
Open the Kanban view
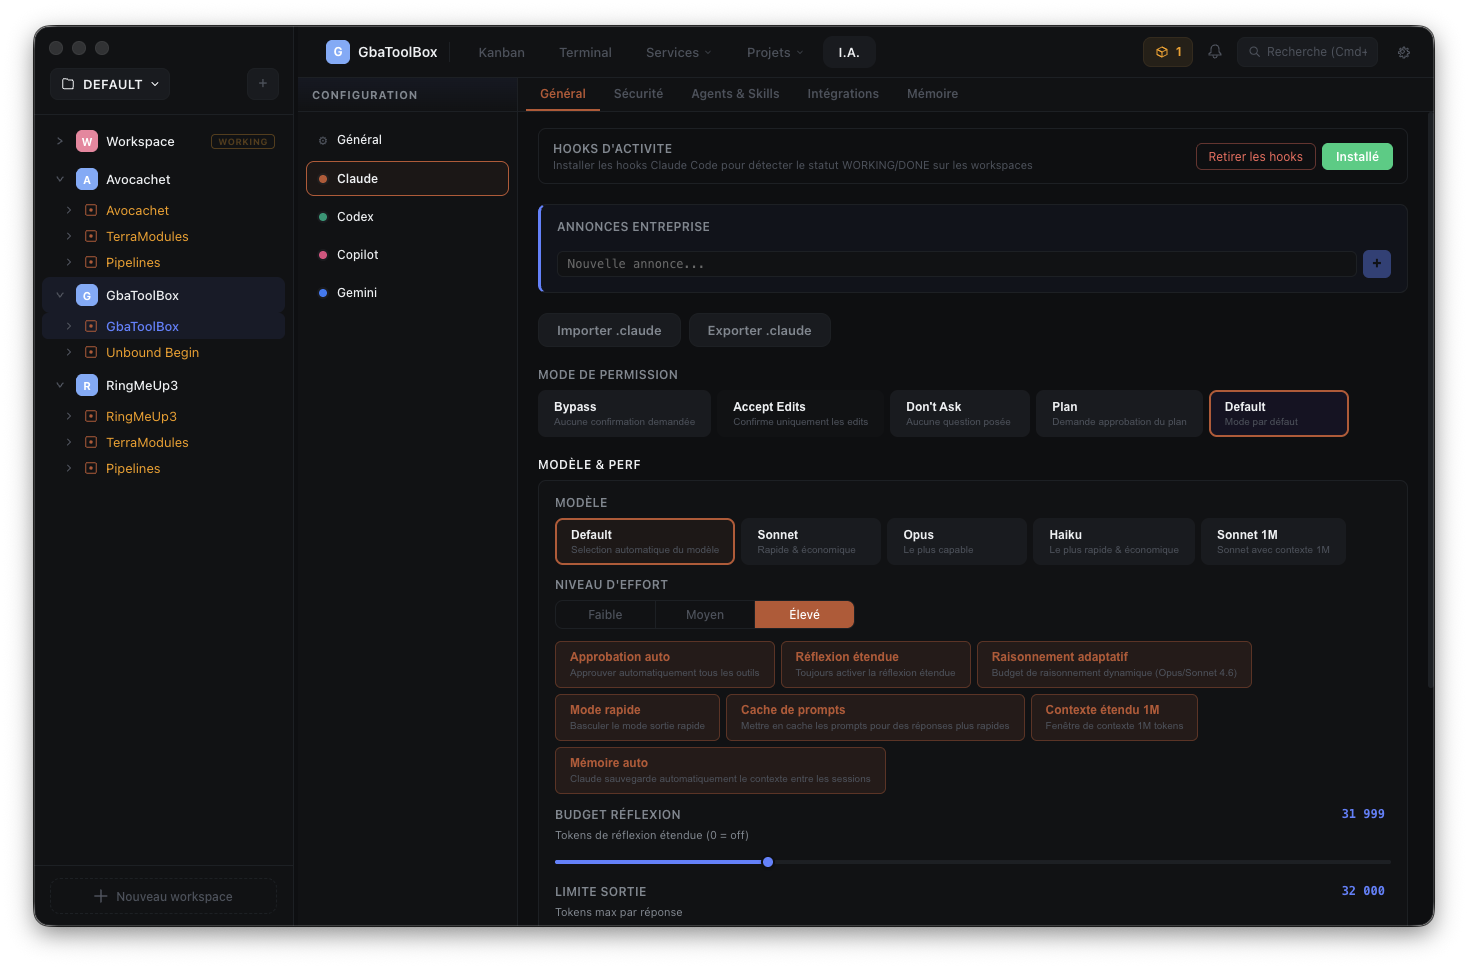tap(501, 52)
